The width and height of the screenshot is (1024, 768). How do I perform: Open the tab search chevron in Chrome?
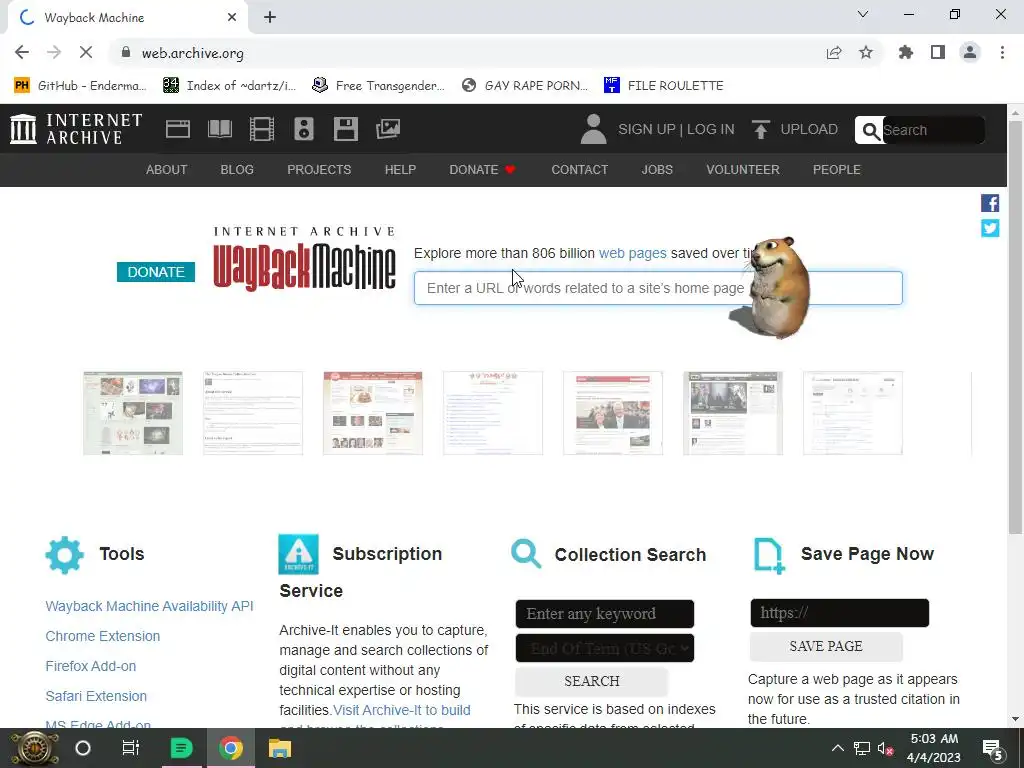(x=863, y=14)
